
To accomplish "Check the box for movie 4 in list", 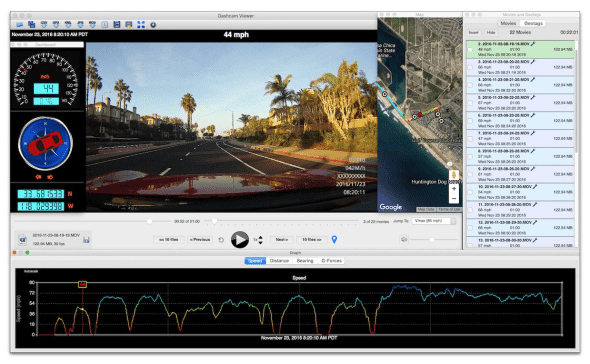I will tap(470, 85).
